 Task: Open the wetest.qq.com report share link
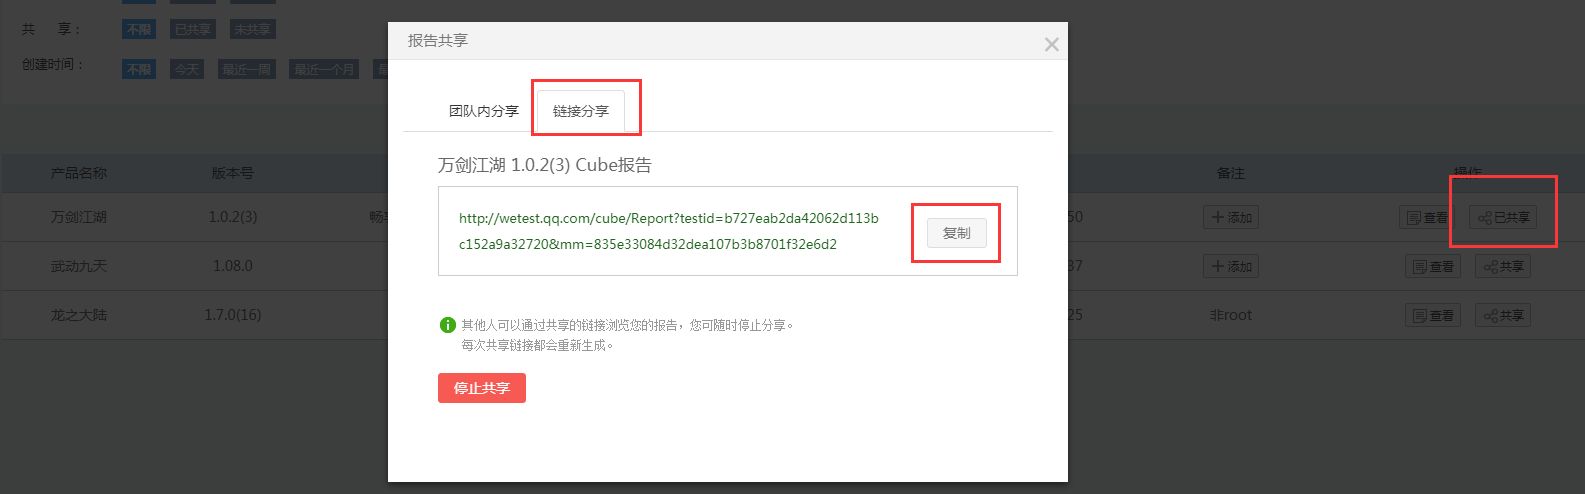[x=668, y=231]
